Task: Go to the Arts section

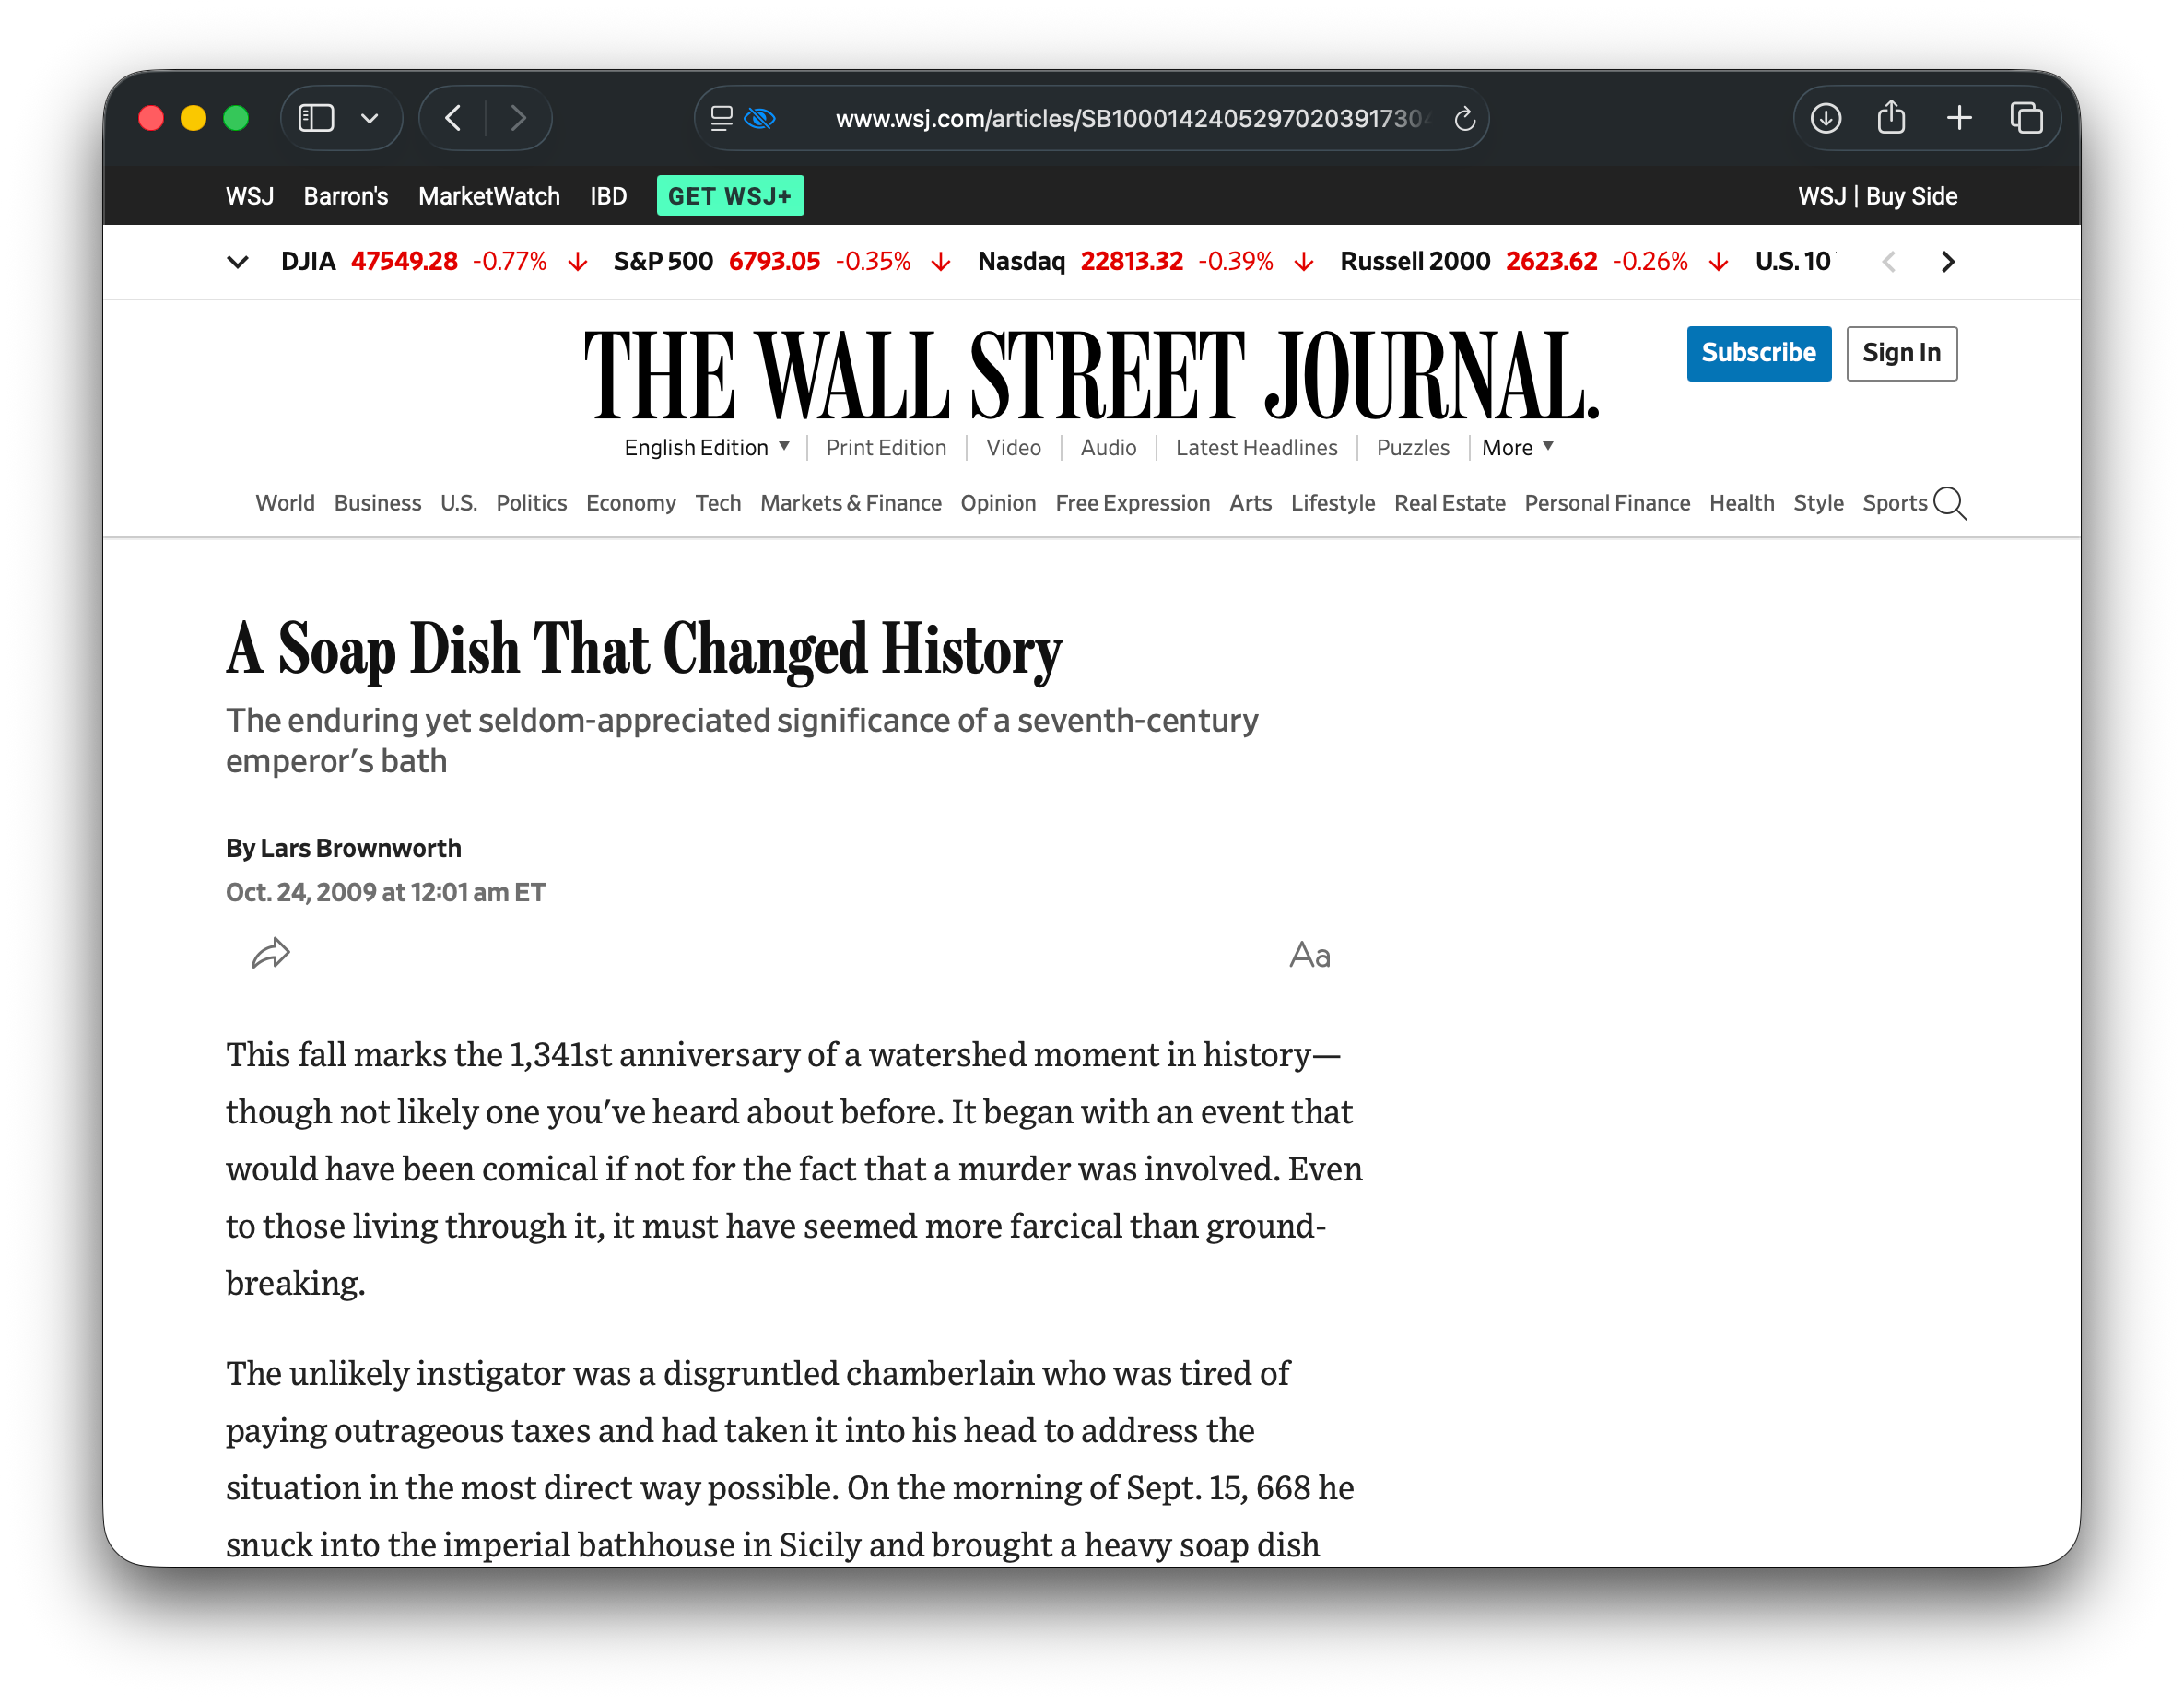Action: pos(1250,503)
